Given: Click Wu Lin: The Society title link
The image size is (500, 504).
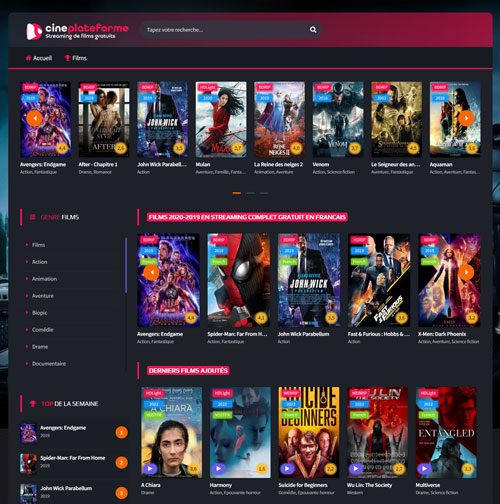Looking at the screenshot, I should [369, 485].
